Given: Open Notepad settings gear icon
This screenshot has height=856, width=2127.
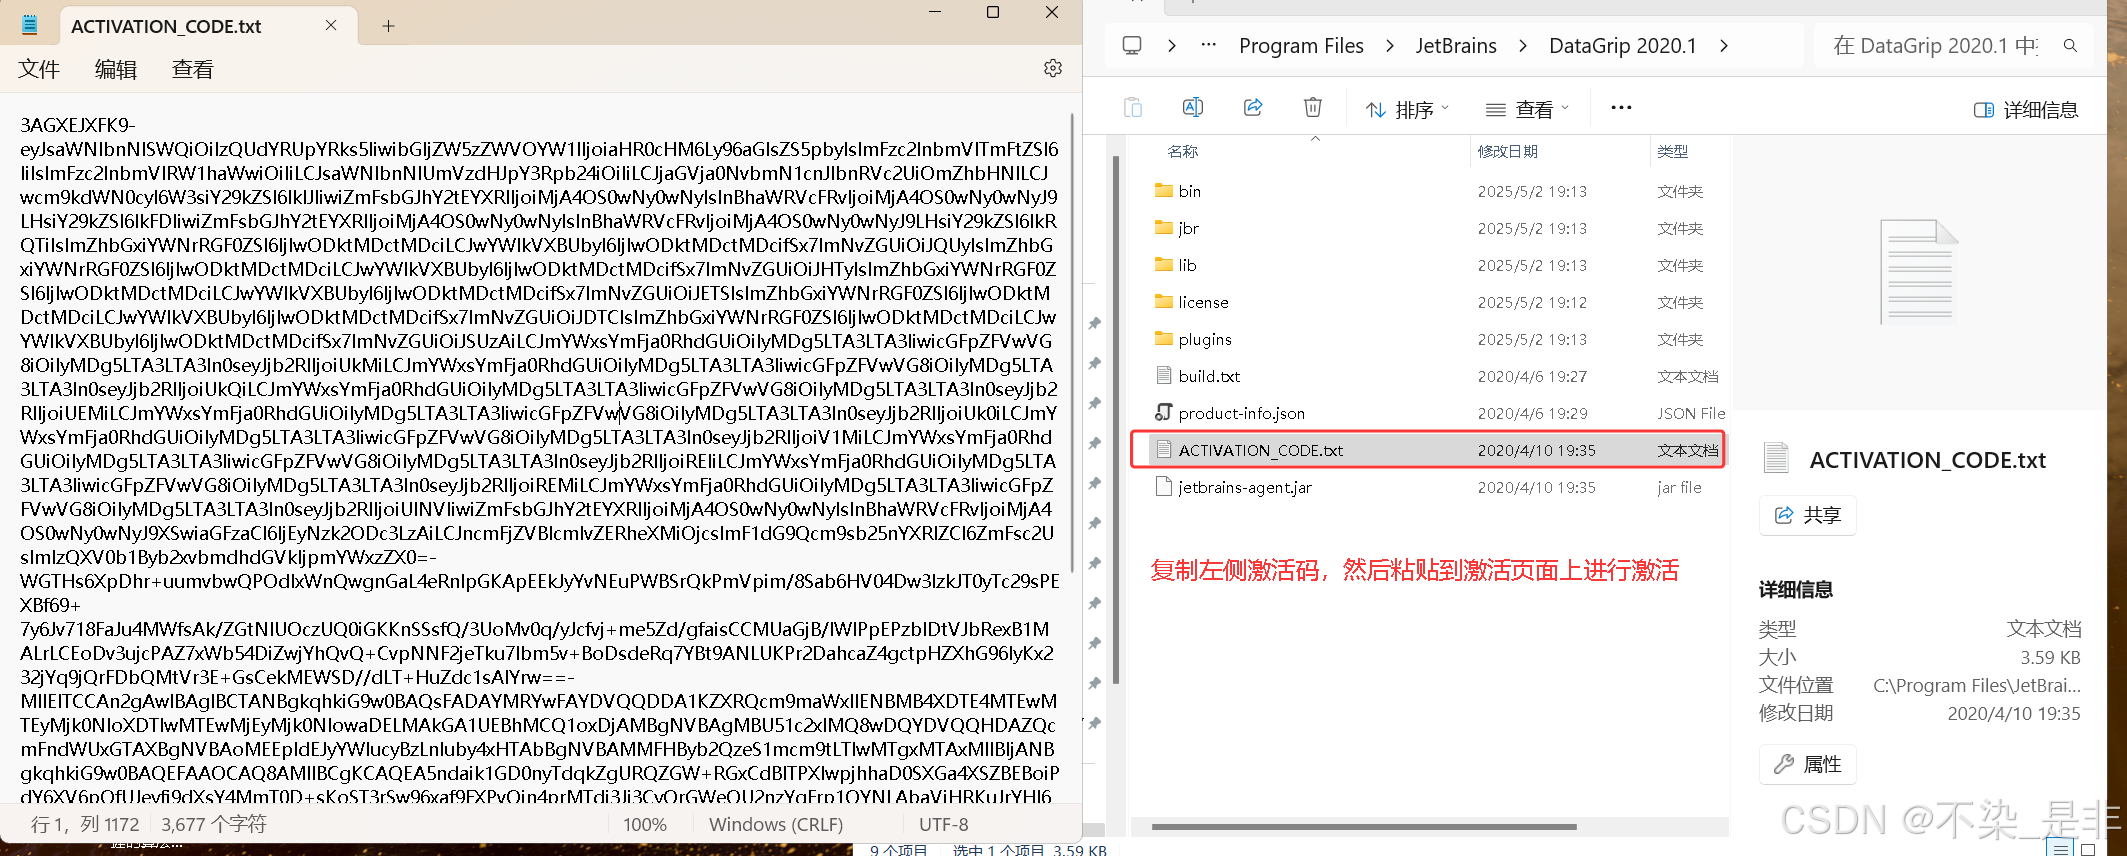Looking at the screenshot, I should coord(1053,68).
